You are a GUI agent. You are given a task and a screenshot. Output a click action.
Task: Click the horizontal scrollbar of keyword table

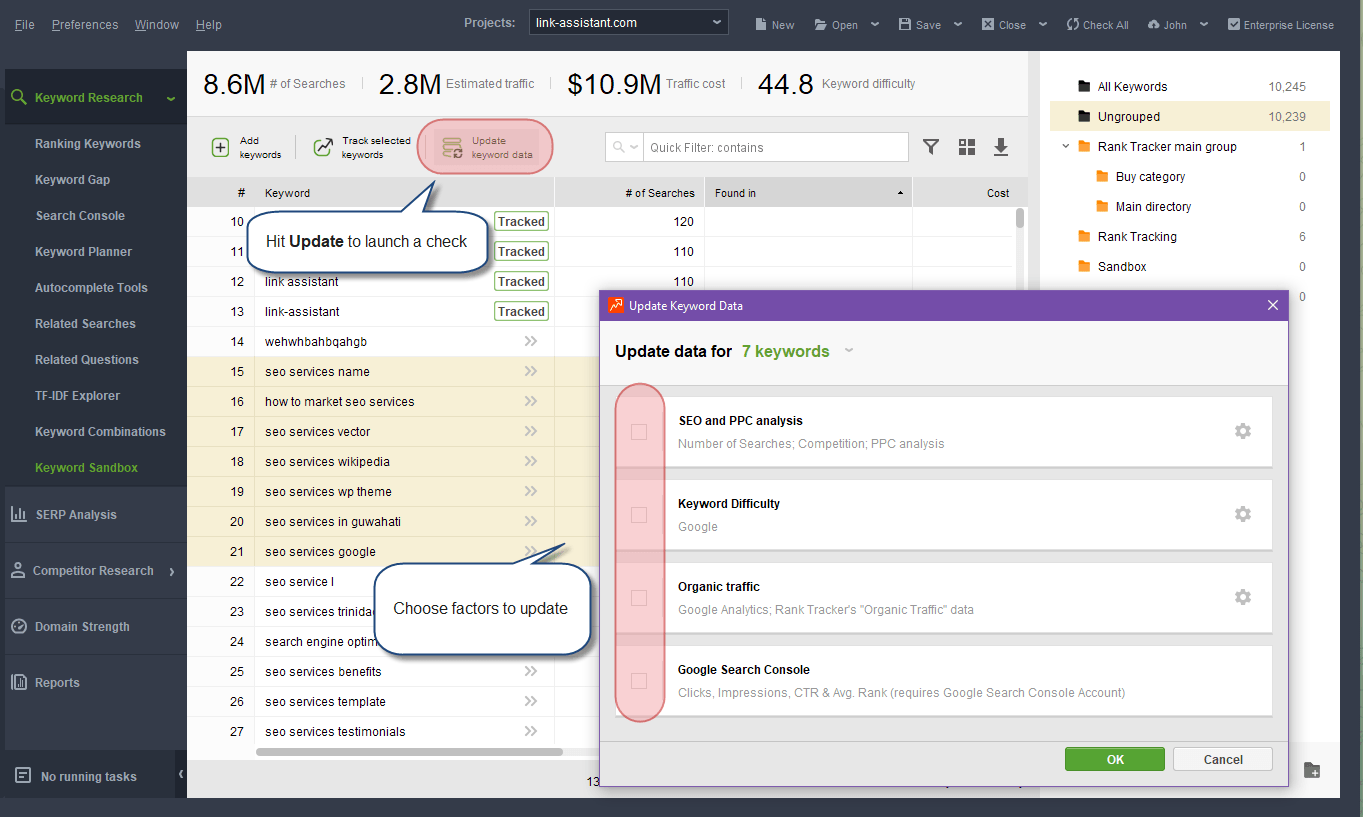(409, 751)
